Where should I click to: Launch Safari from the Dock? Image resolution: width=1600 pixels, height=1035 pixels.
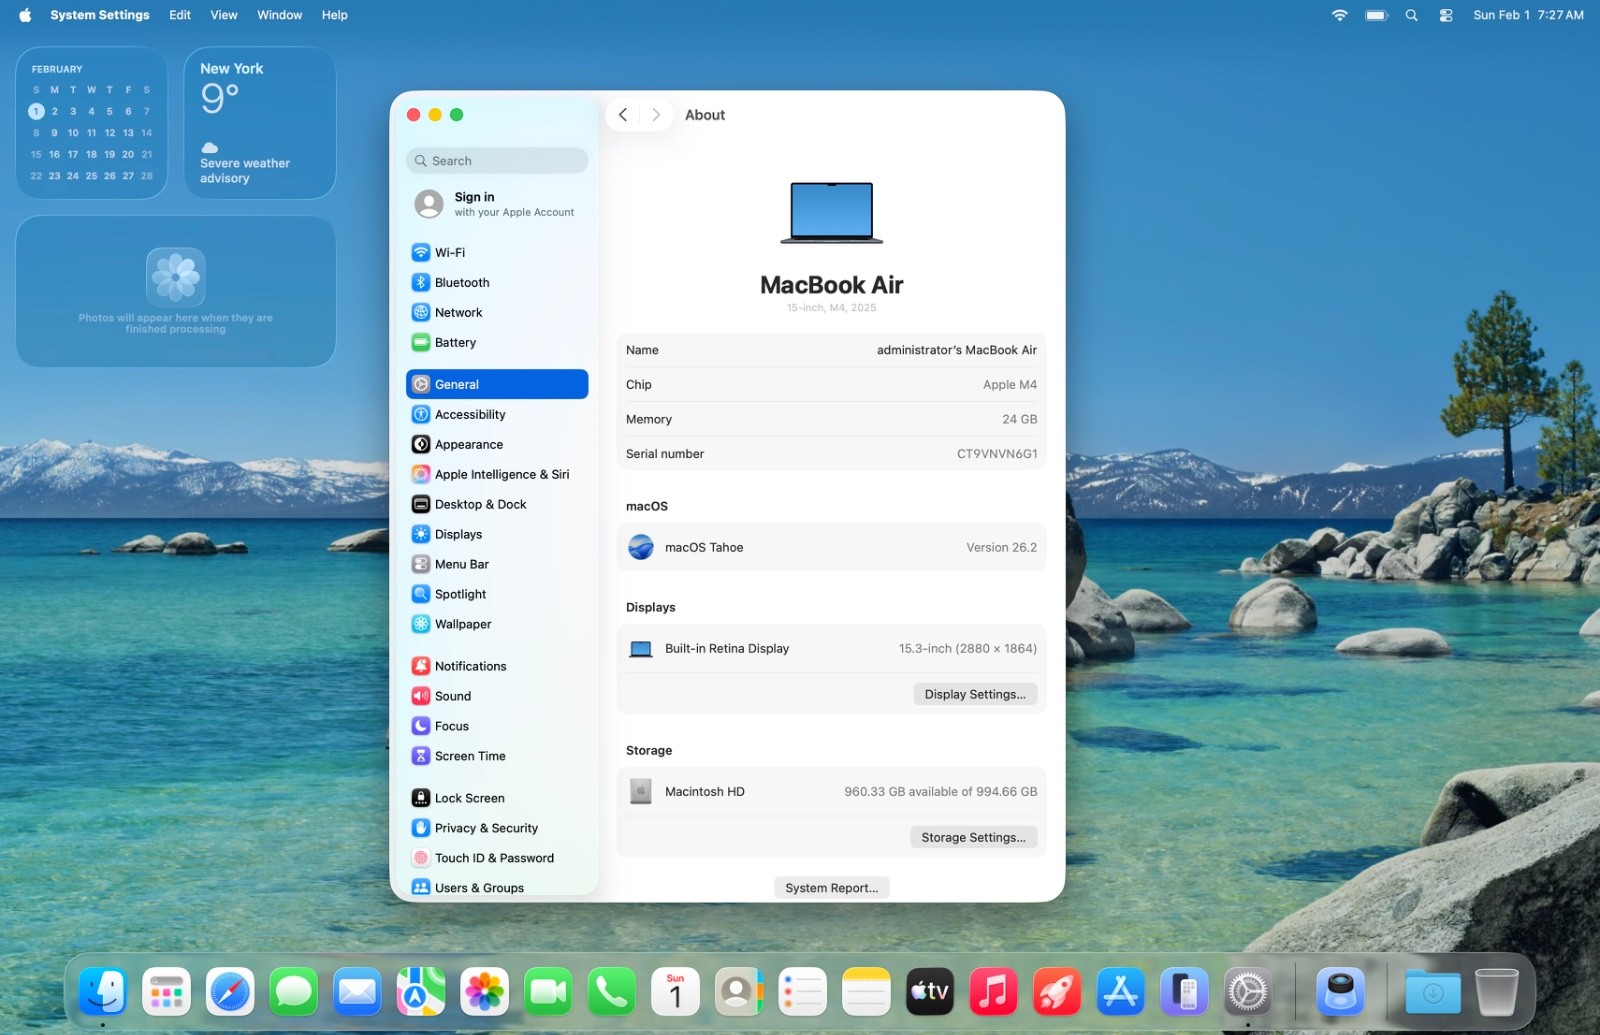[230, 992]
